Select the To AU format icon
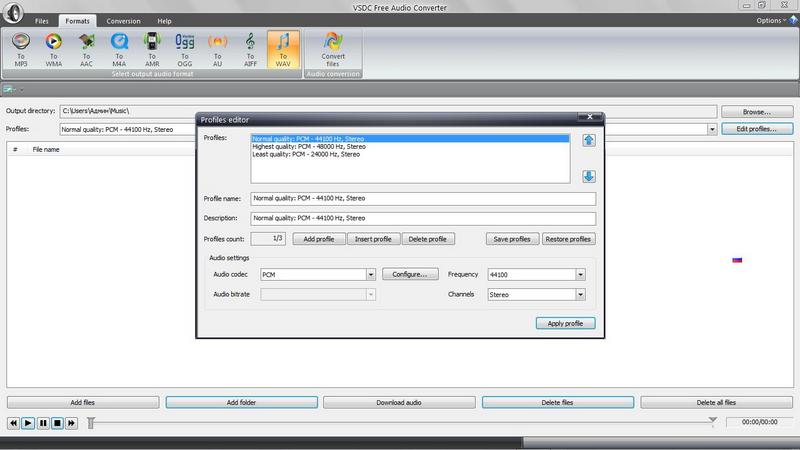 coord(217,49)
